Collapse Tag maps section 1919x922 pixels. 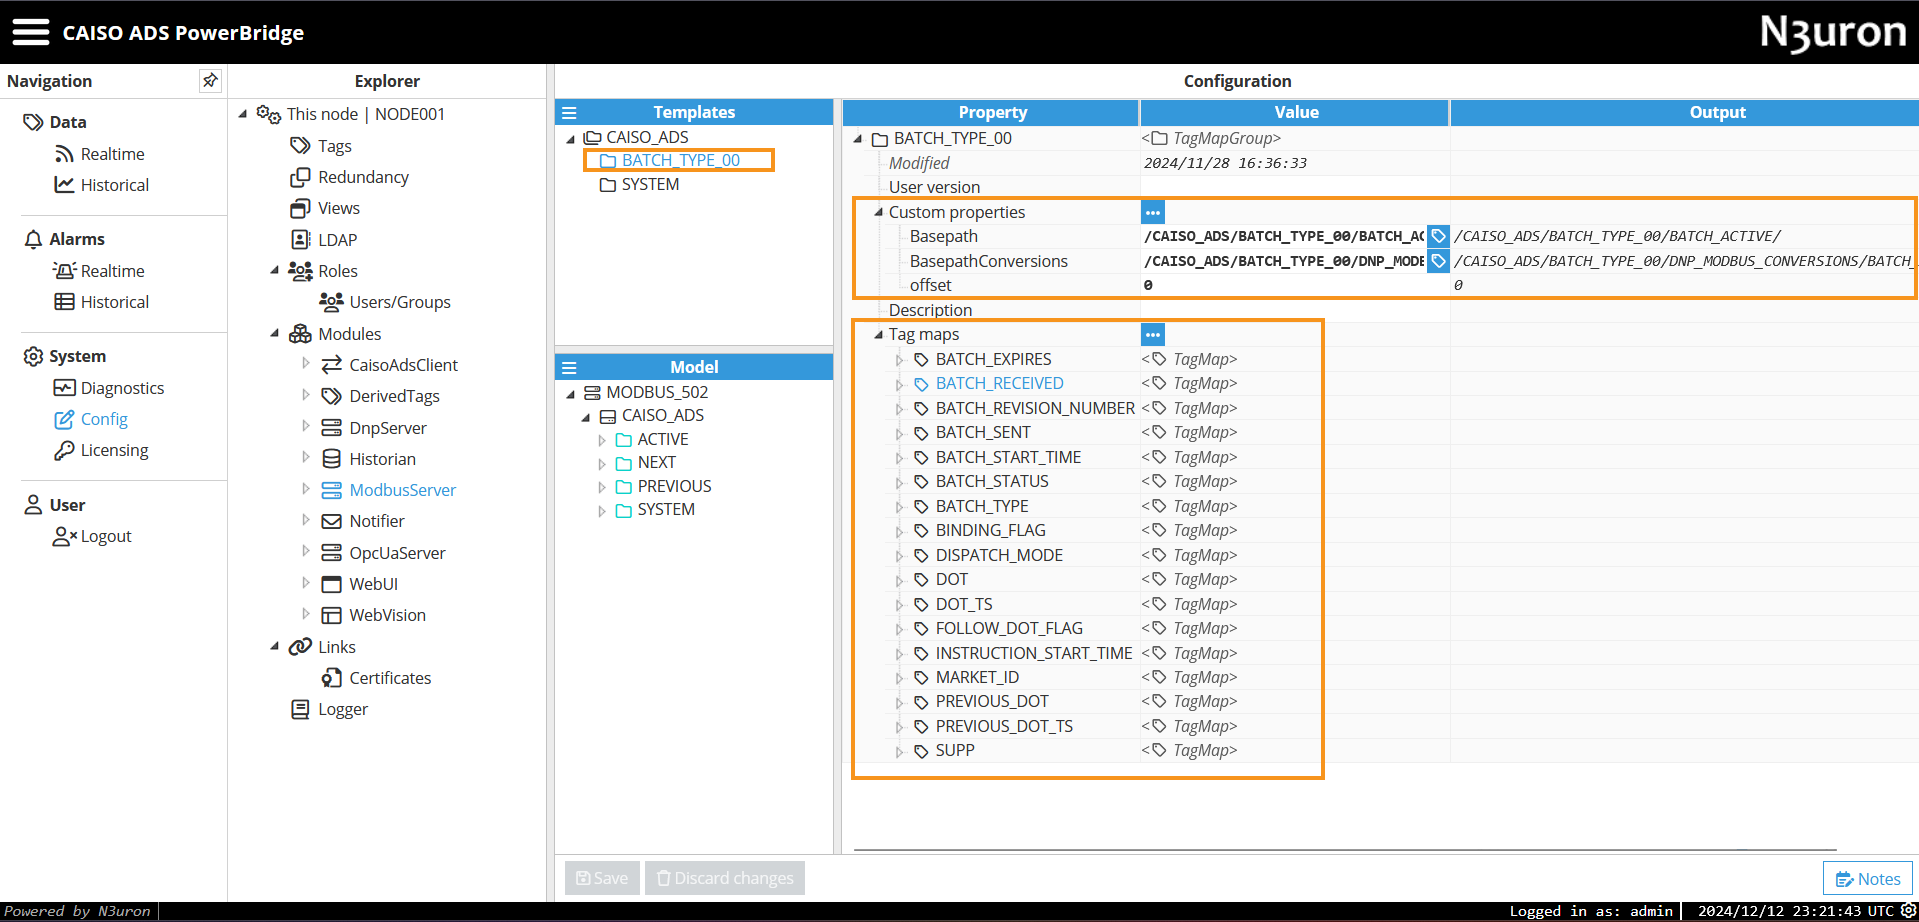[x=878, y=335]
